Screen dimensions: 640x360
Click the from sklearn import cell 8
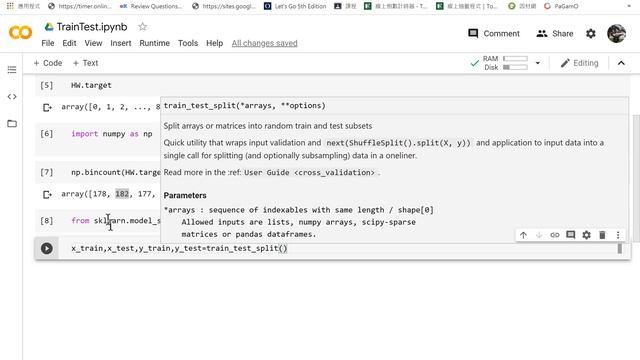(x=116, y=221)
